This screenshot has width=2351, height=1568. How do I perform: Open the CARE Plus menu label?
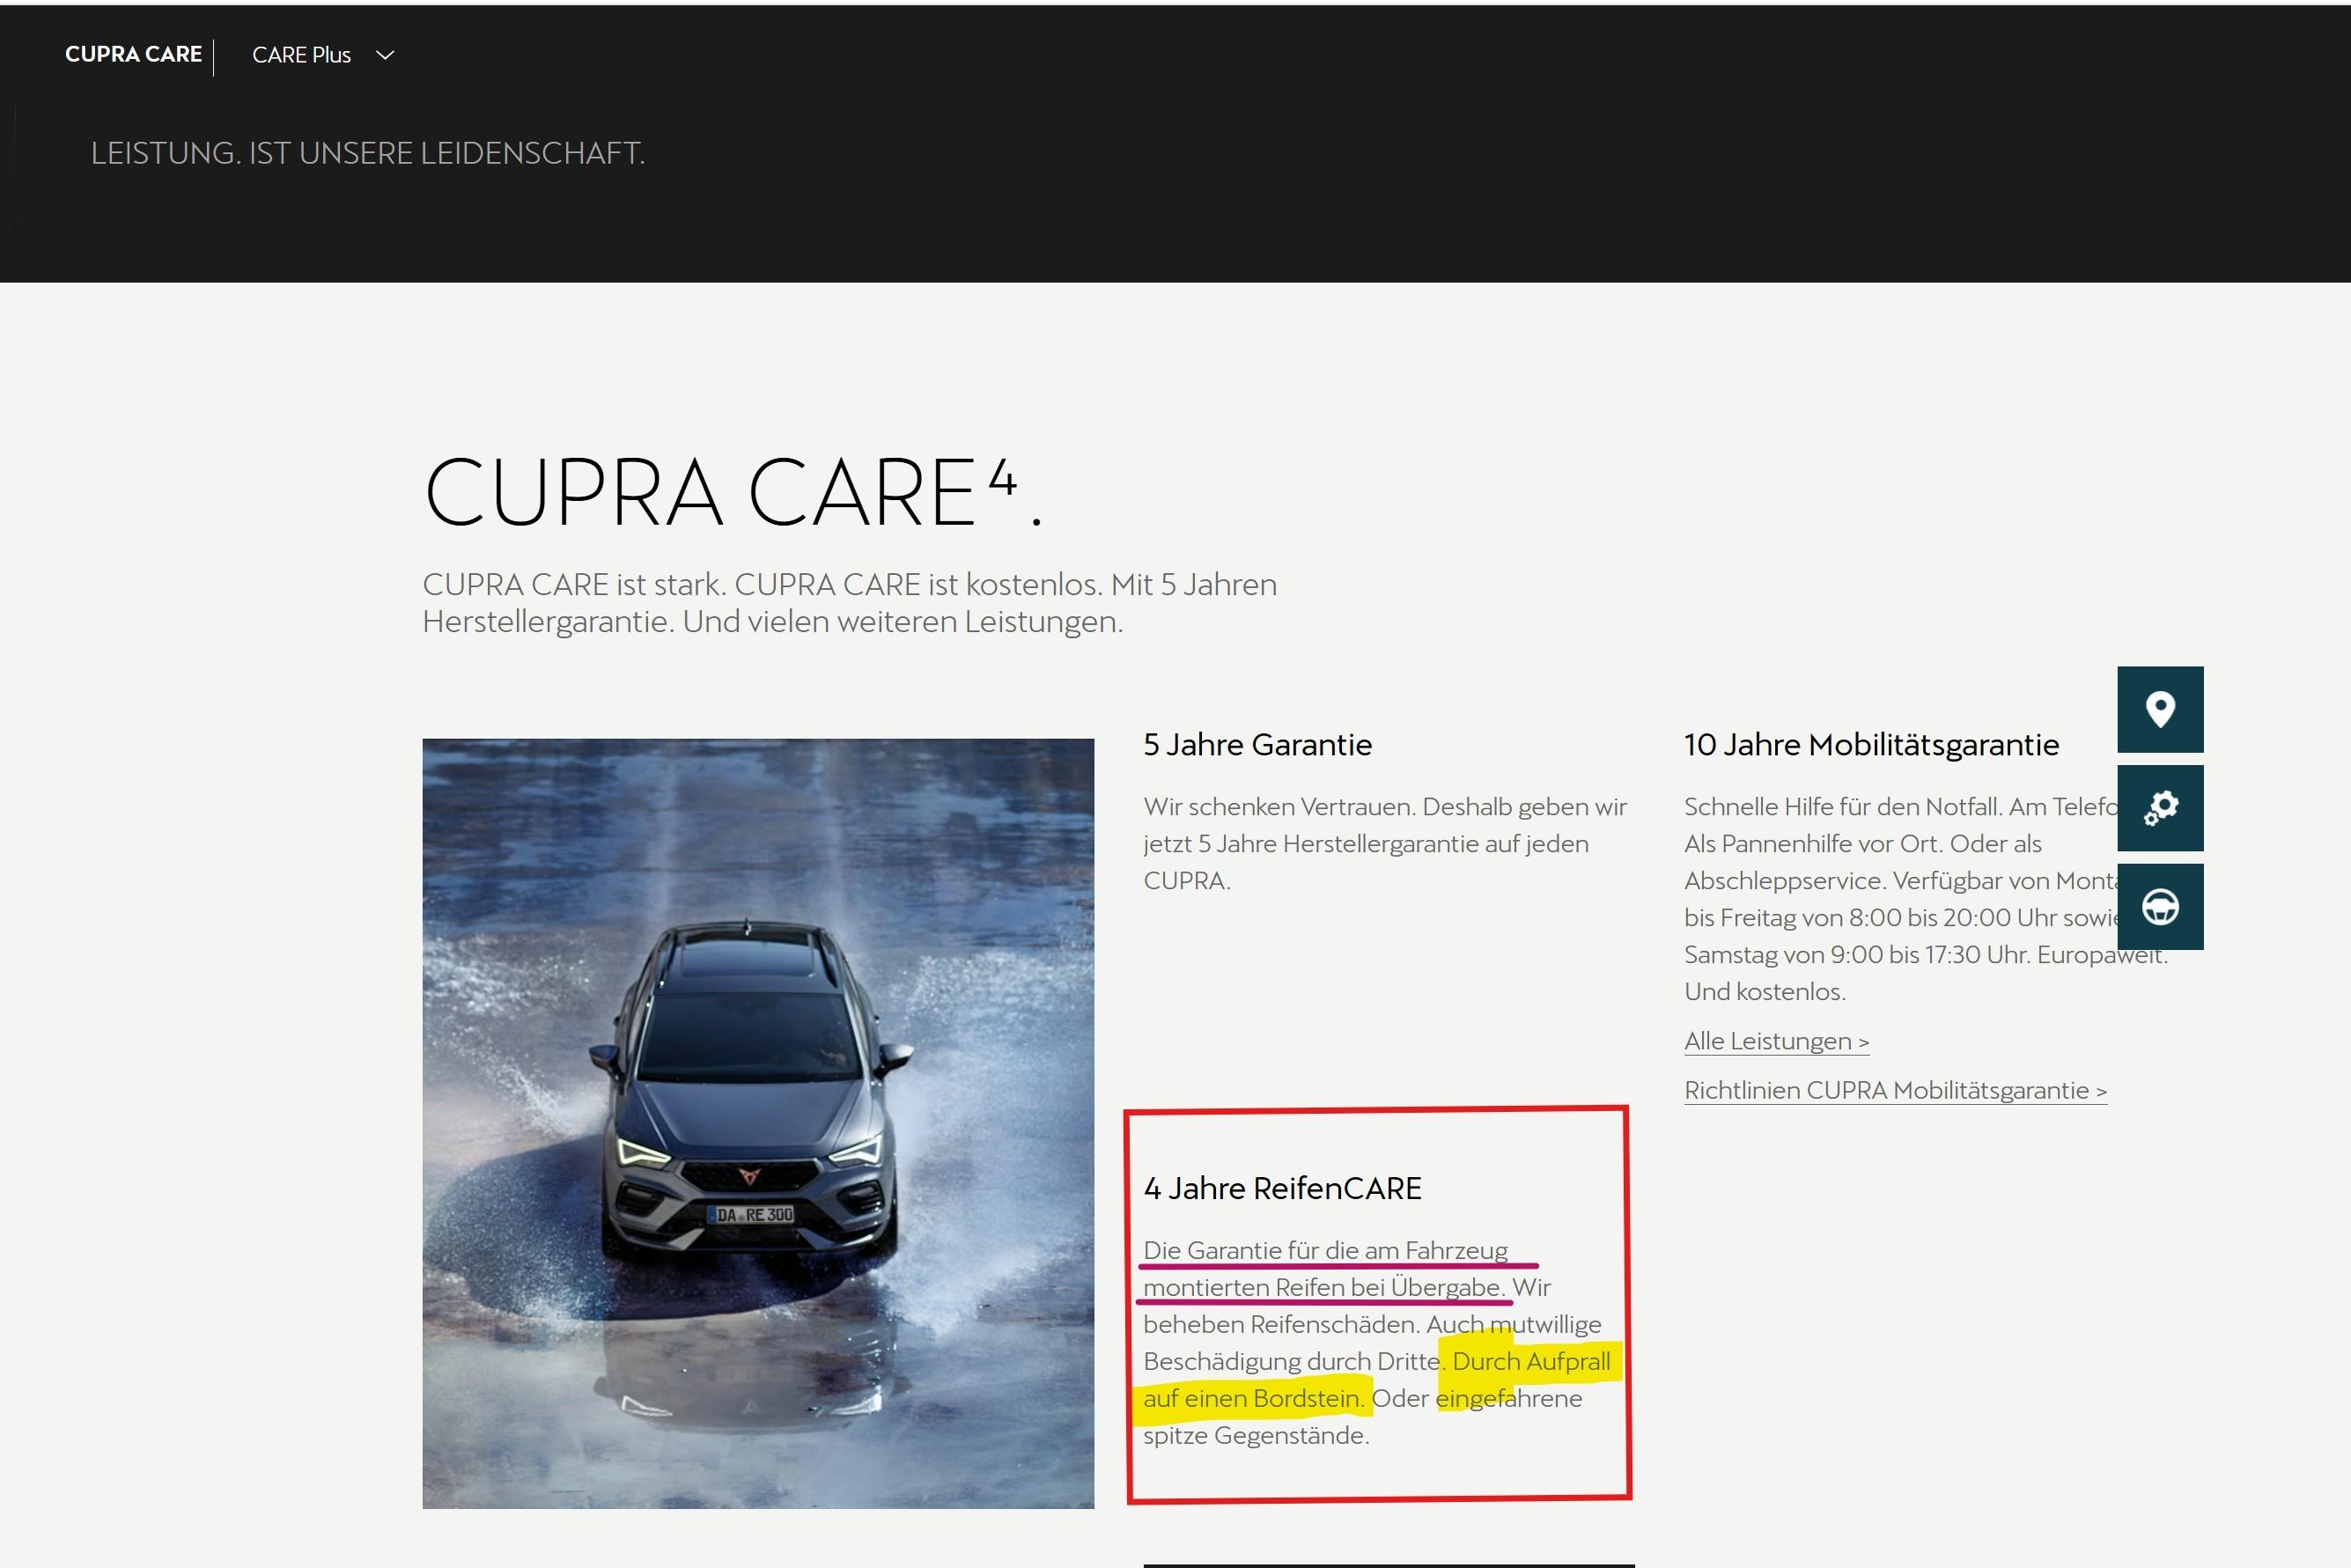[x=301, y=55]
